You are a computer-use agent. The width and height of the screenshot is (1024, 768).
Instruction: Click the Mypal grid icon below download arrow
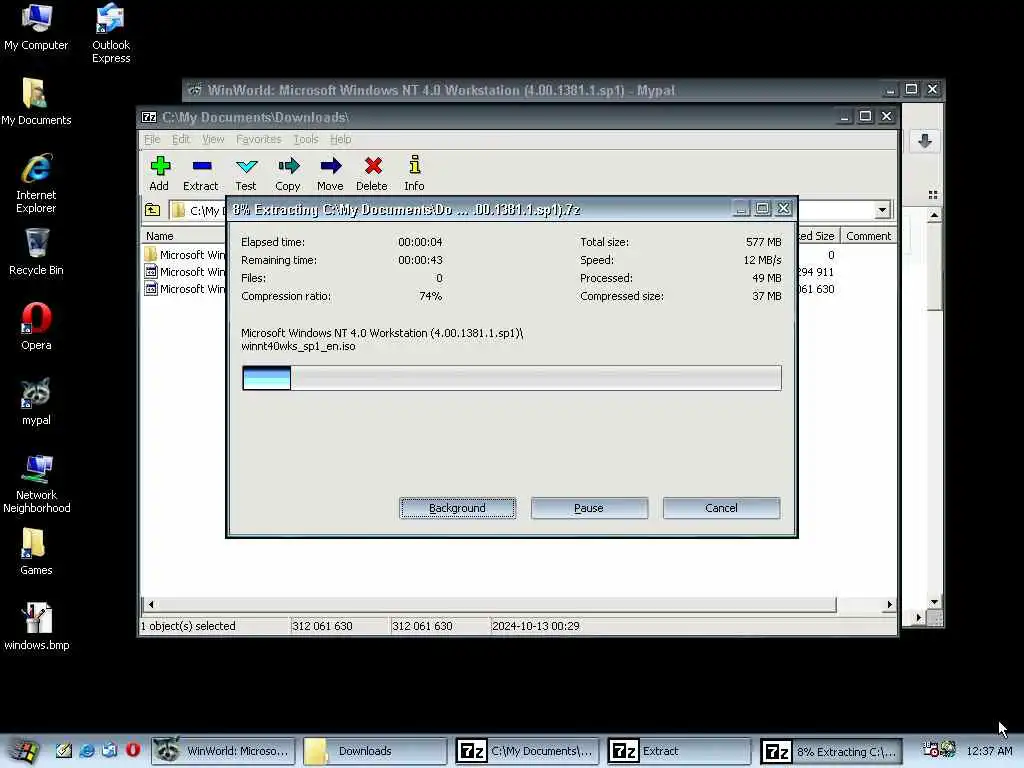(x=933, y=195)
